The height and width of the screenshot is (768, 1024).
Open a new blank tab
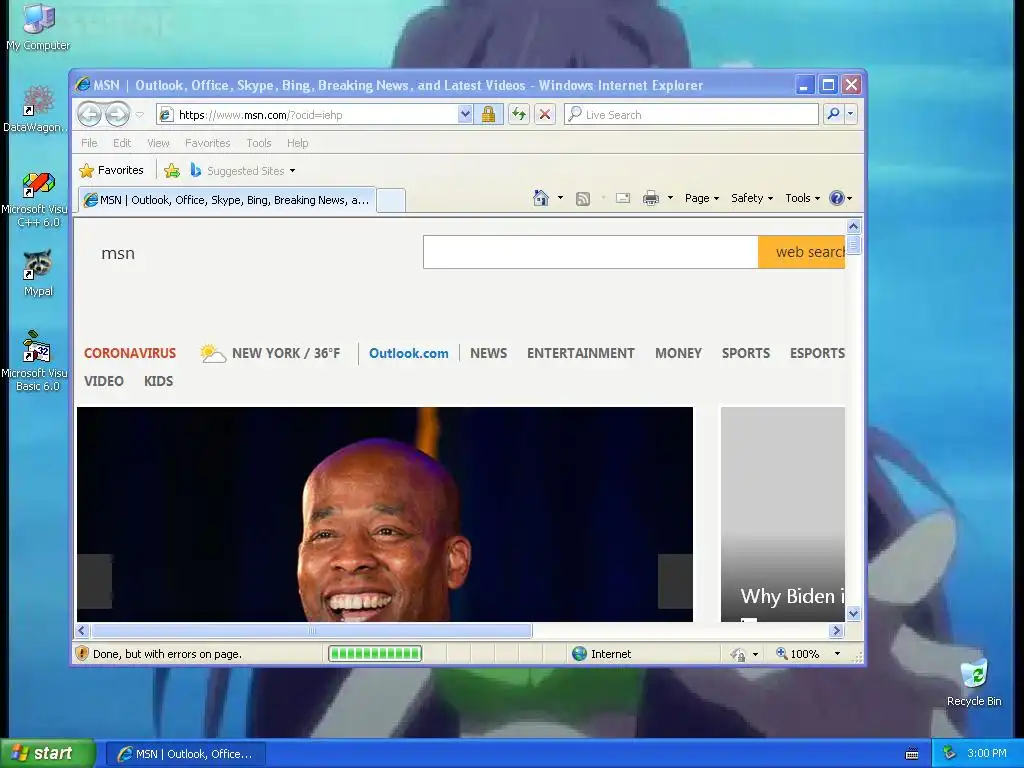391,200
